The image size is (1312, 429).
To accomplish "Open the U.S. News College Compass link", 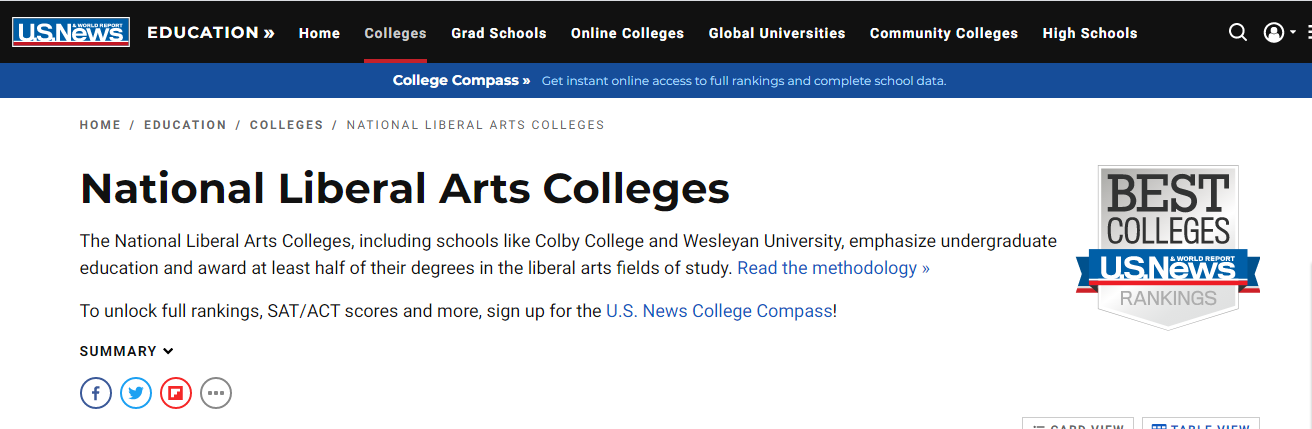I will pos(719,311).
